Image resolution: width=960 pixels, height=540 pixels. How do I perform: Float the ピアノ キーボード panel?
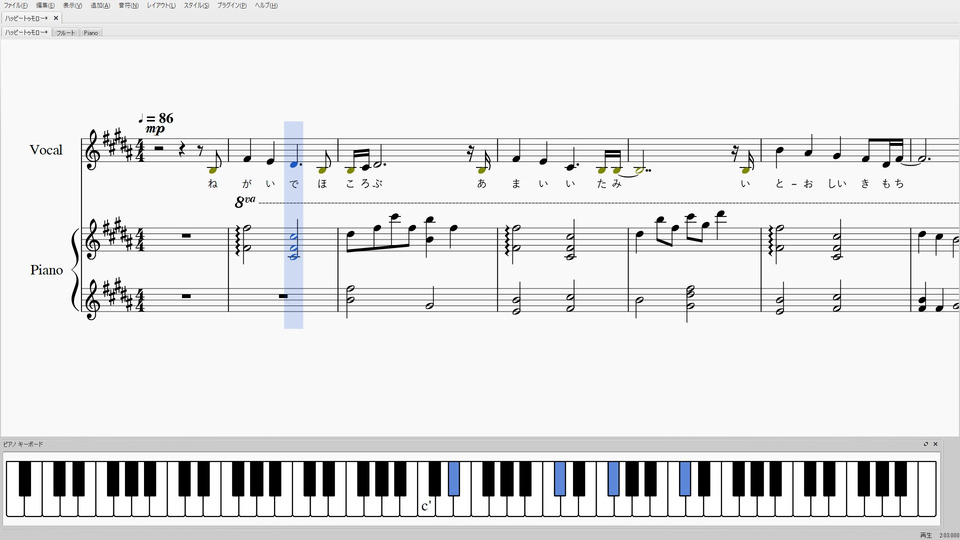pyautogui.click(x=926, y=444)
